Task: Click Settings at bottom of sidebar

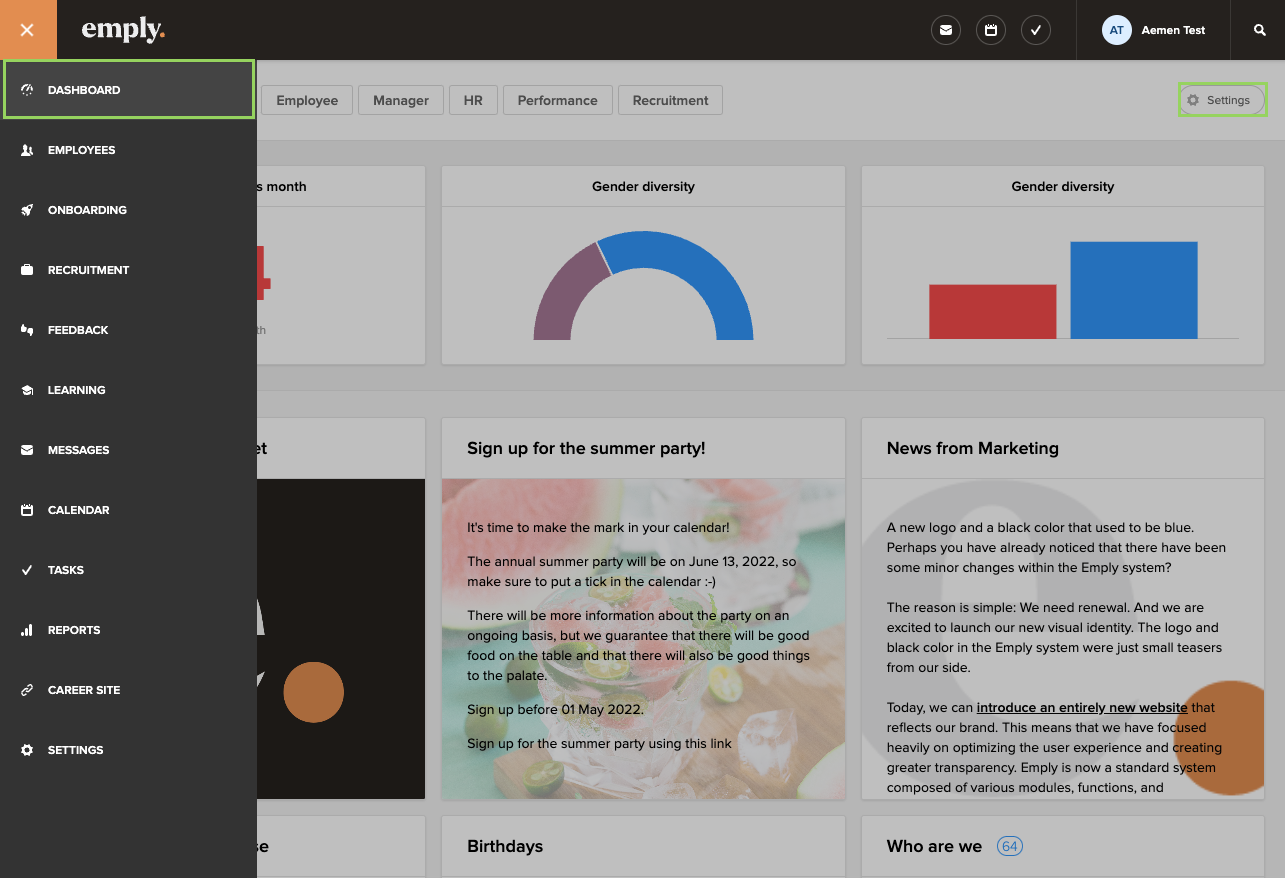Action: tap(75, 750)
